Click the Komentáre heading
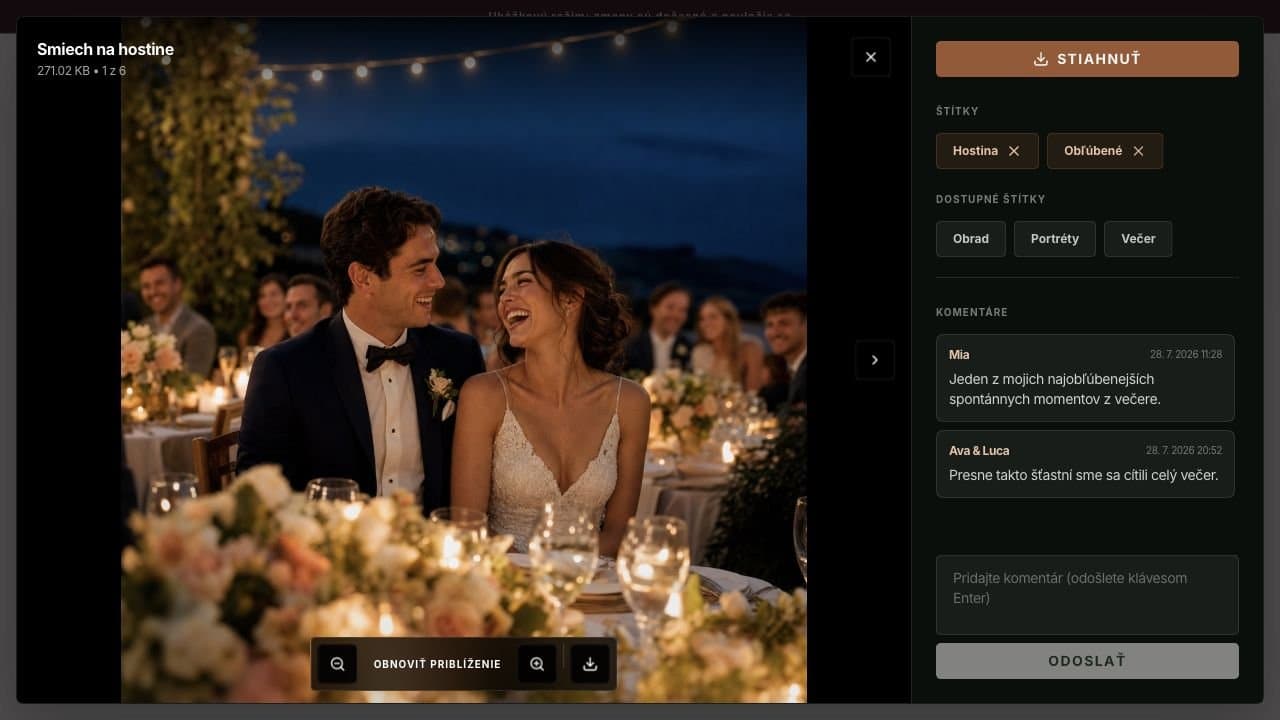Screen dimensions: 1280x720 pyautogui.click(x=972, y=312)
